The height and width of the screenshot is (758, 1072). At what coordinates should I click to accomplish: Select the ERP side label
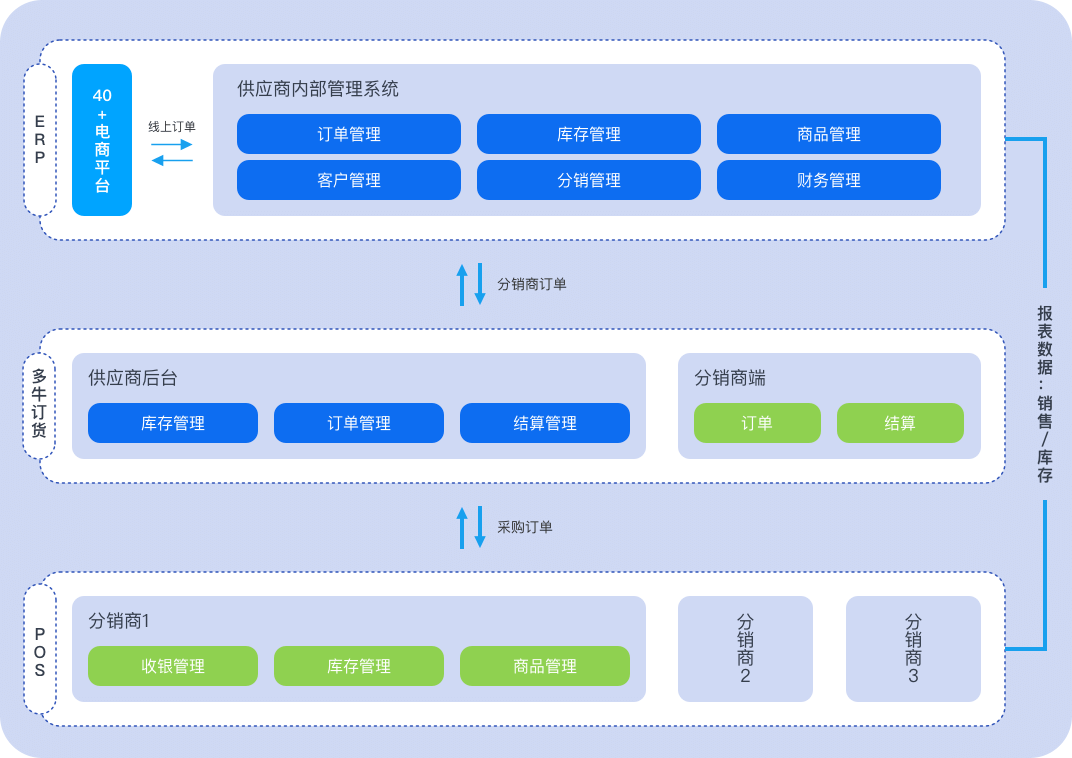click(40, 140)
